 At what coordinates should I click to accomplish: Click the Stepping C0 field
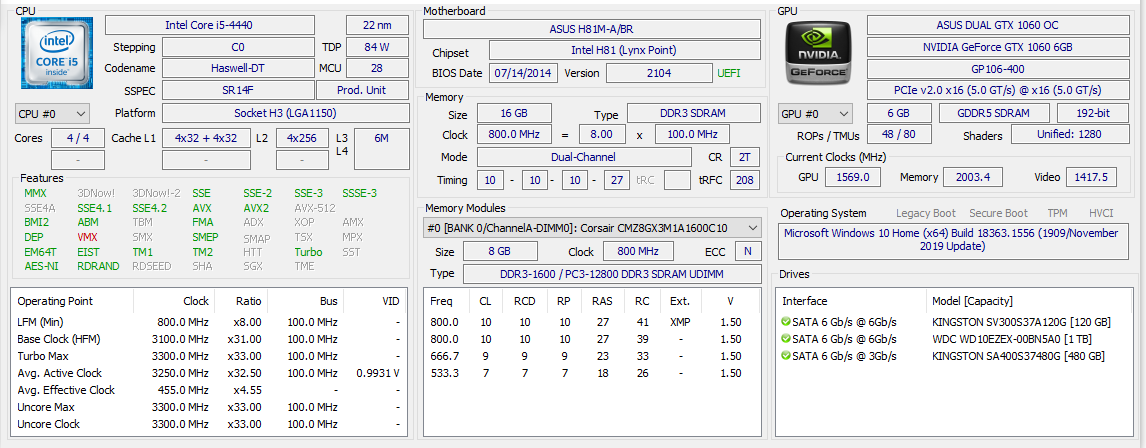point(238,47)
